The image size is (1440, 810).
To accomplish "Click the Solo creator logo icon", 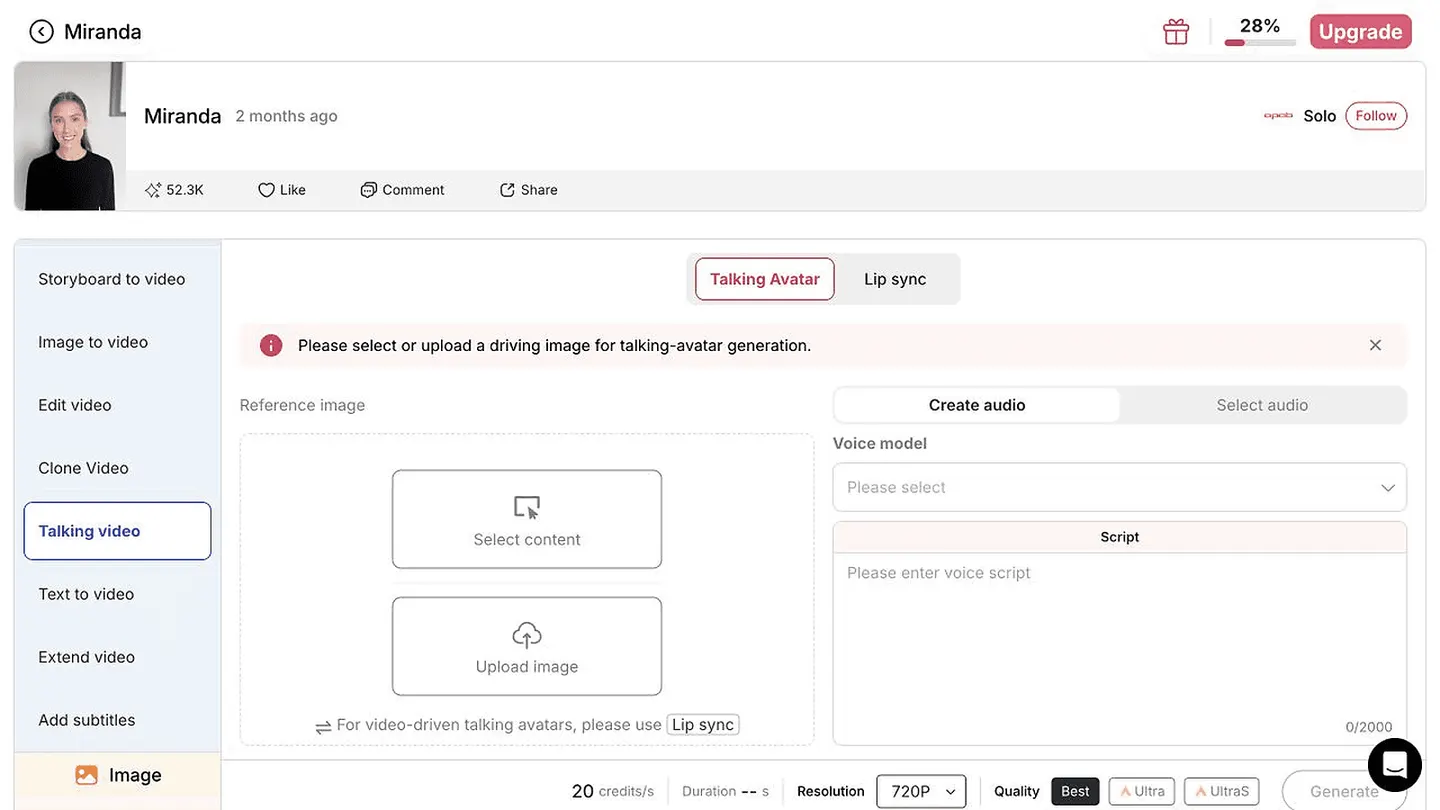I will point(1278,116).
